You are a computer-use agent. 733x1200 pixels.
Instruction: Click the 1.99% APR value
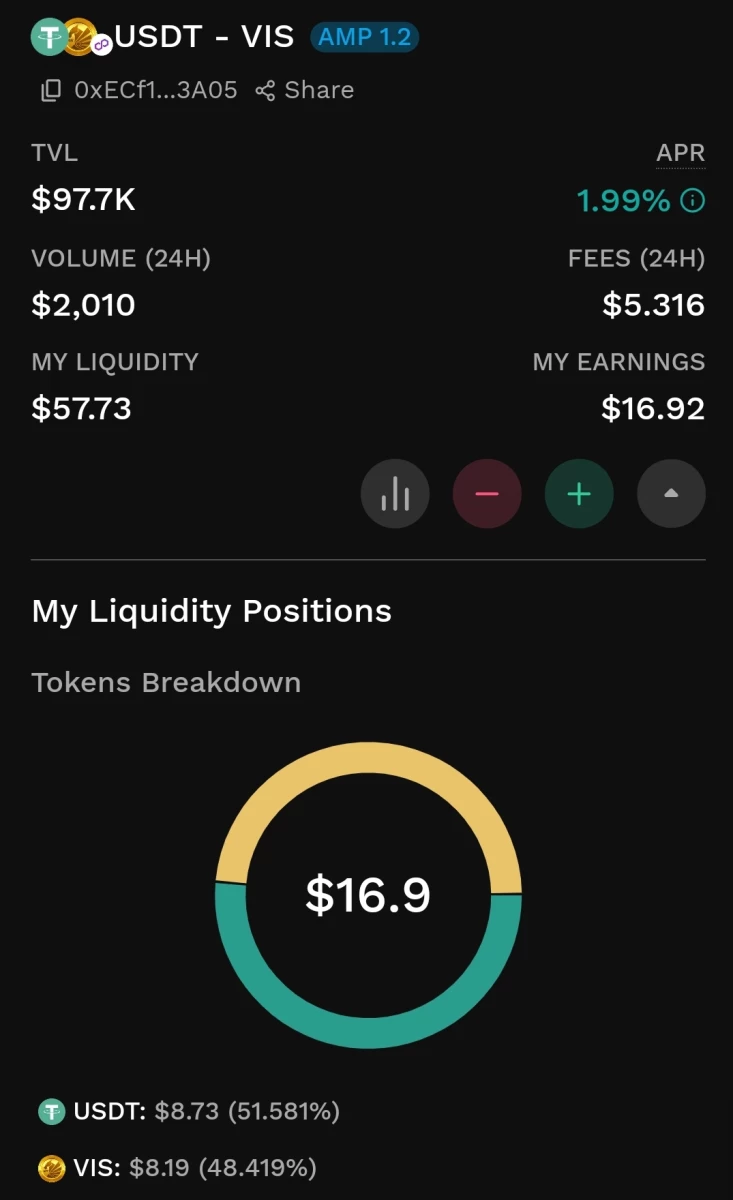(623, 201)
